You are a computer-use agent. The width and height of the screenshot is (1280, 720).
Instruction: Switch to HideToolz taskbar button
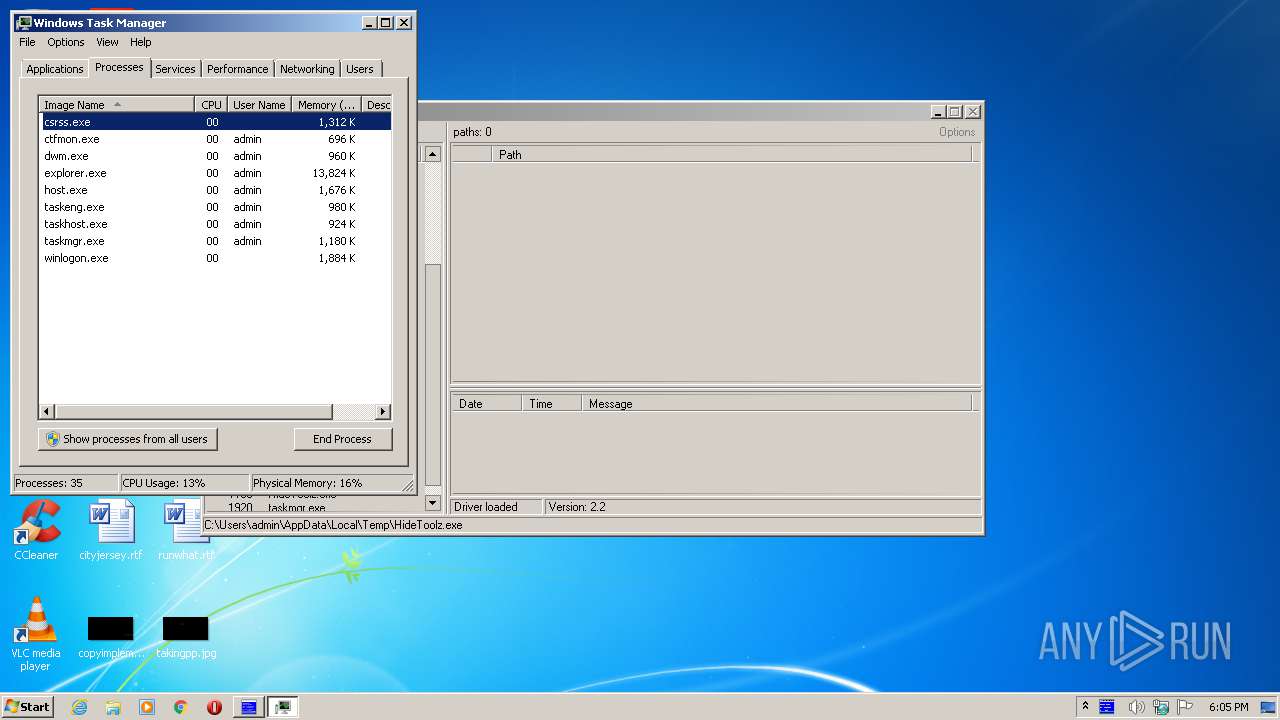pos(249,707)
